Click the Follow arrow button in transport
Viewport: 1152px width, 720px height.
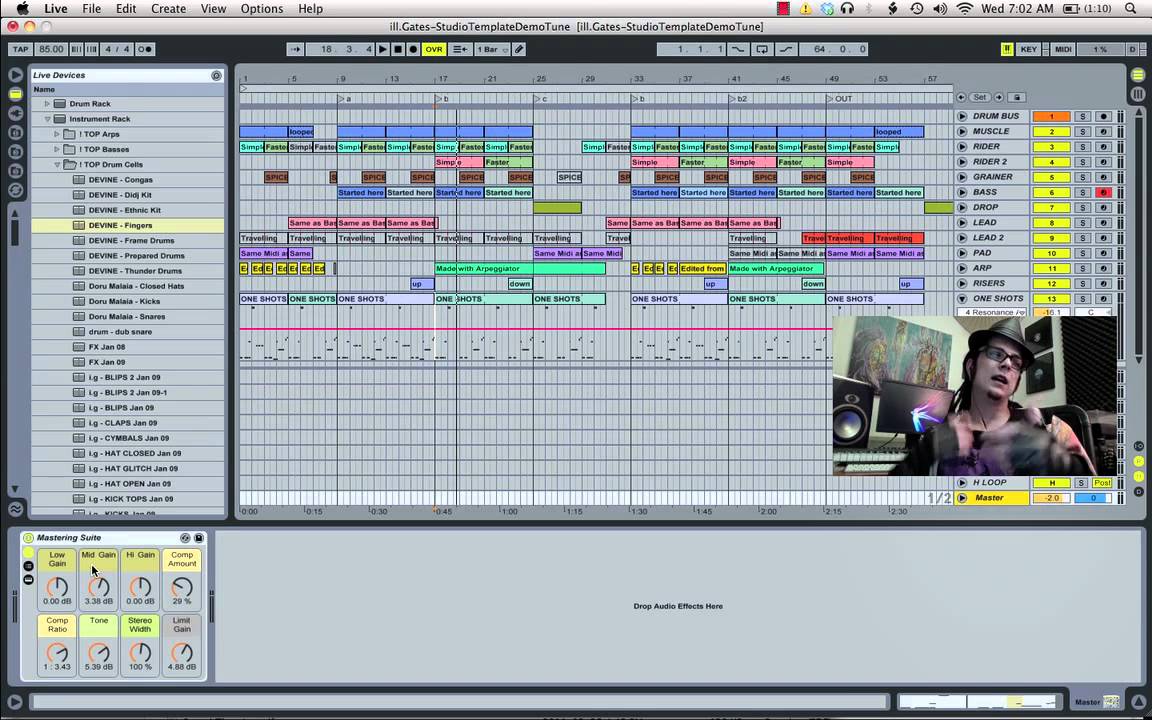click(295, 49)
